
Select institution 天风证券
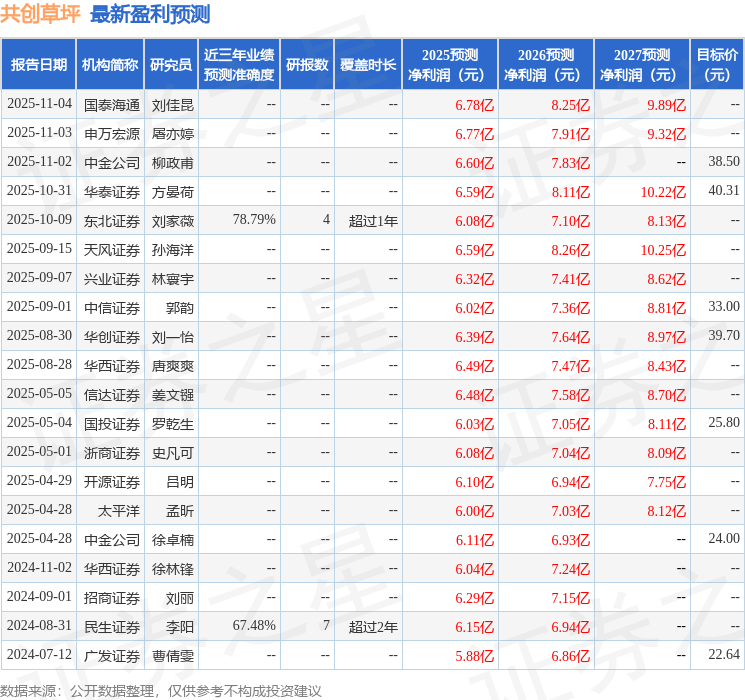click(x=112, y=250)
